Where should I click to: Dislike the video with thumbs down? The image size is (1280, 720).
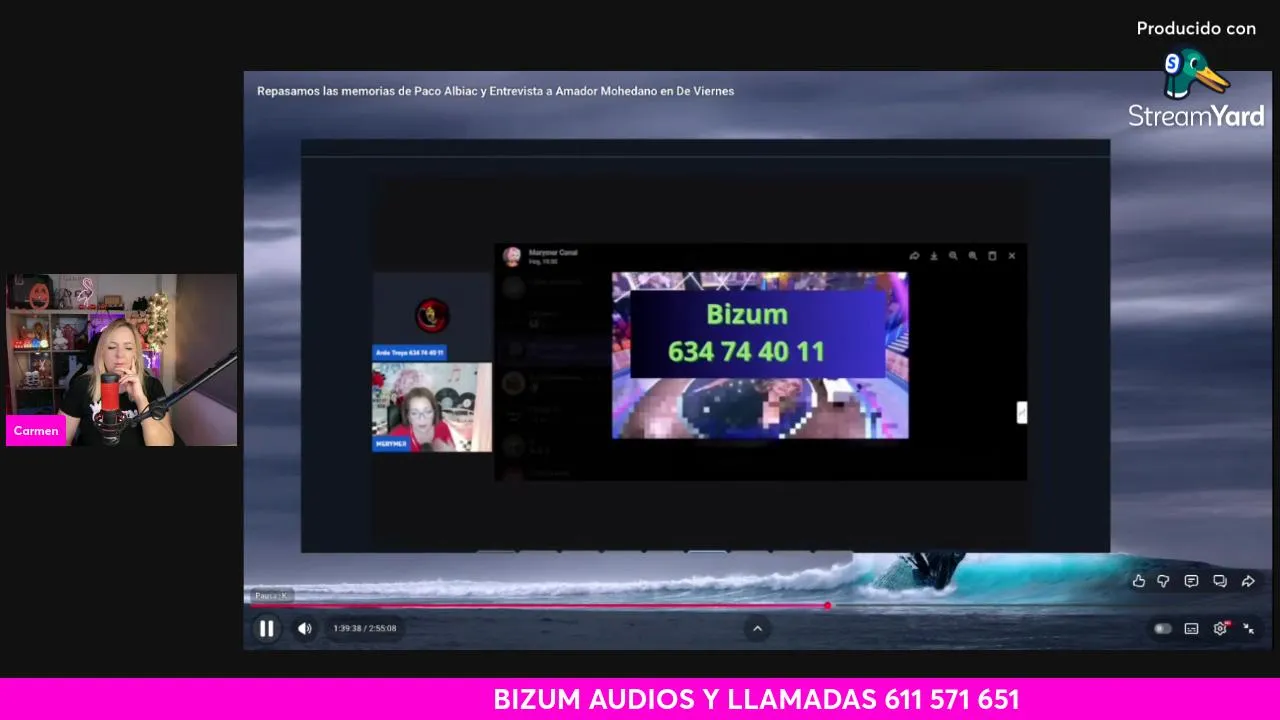pyautogui.click(x=1164, y=581)
